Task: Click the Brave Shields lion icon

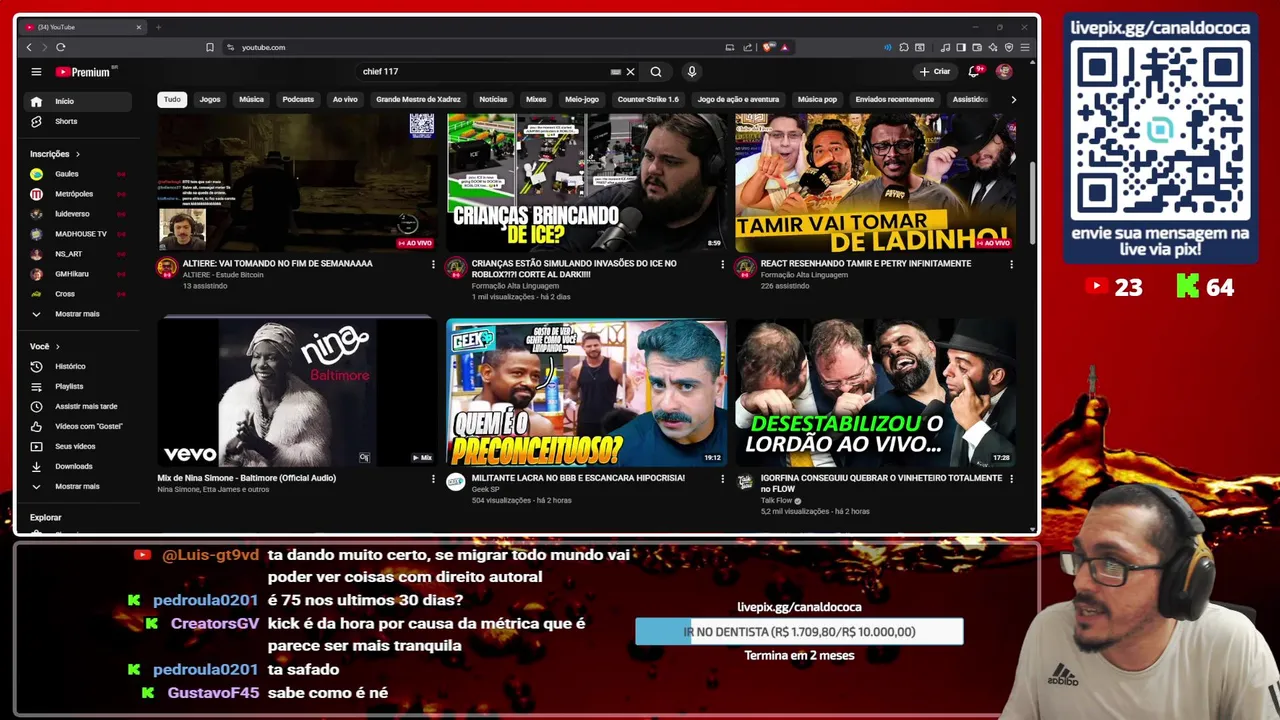Action: 768,47
